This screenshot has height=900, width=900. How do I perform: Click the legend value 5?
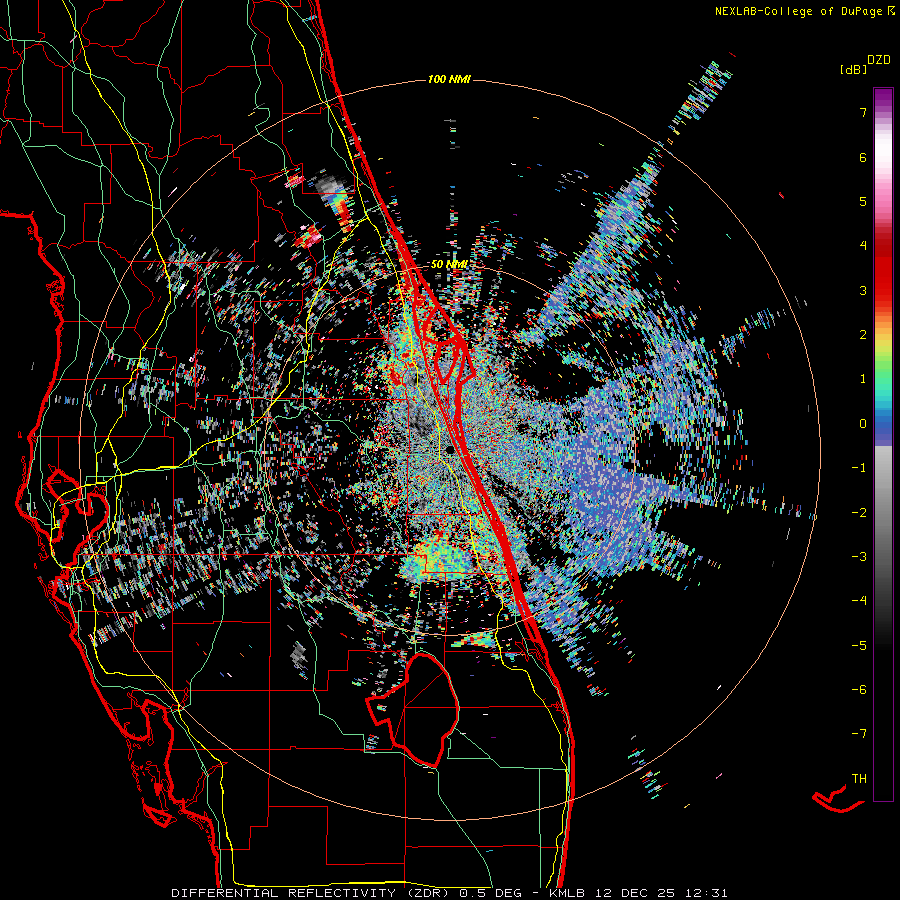pyautogui.click(x=862, y=201)
